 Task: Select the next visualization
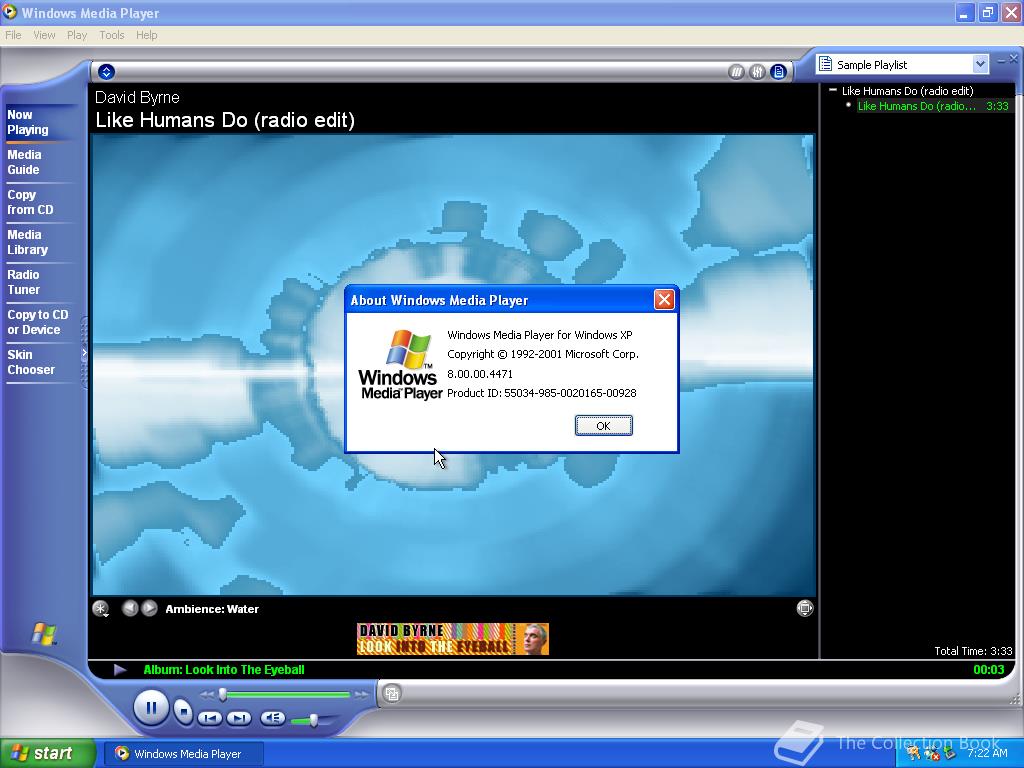pos(150,608)
